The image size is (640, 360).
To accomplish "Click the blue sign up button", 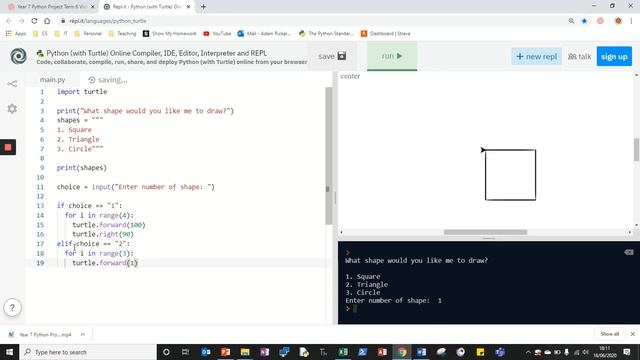I will coord(614,57).
